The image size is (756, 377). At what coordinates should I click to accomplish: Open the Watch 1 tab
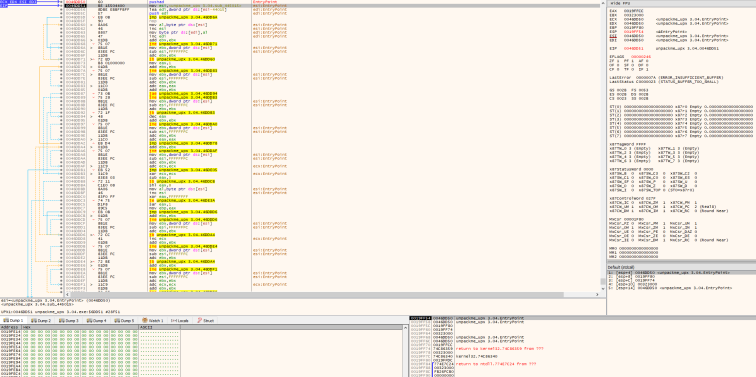click(152, 321)
